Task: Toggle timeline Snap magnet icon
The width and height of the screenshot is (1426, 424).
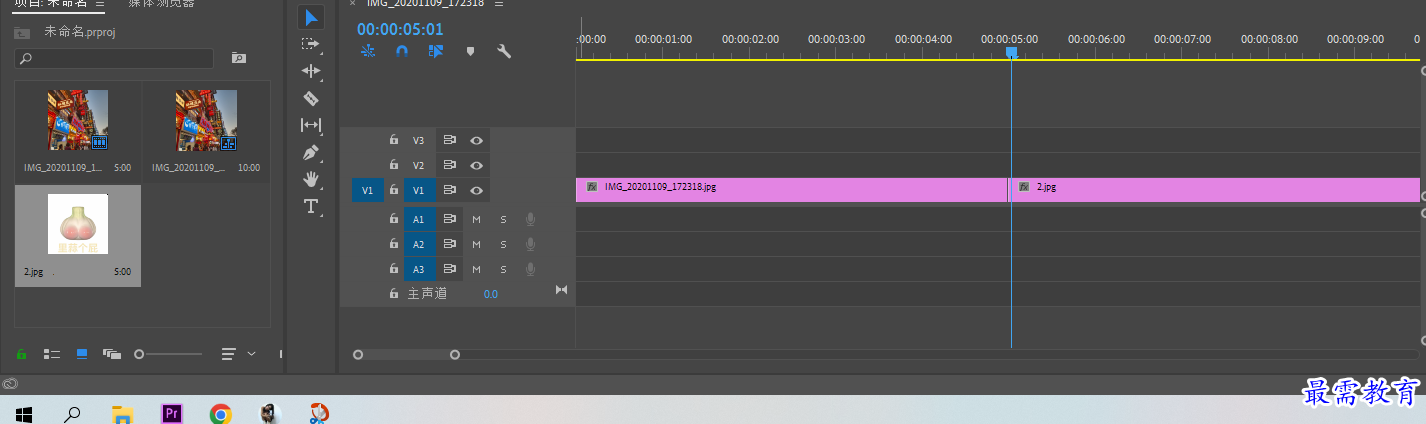Action: [402, 51]
